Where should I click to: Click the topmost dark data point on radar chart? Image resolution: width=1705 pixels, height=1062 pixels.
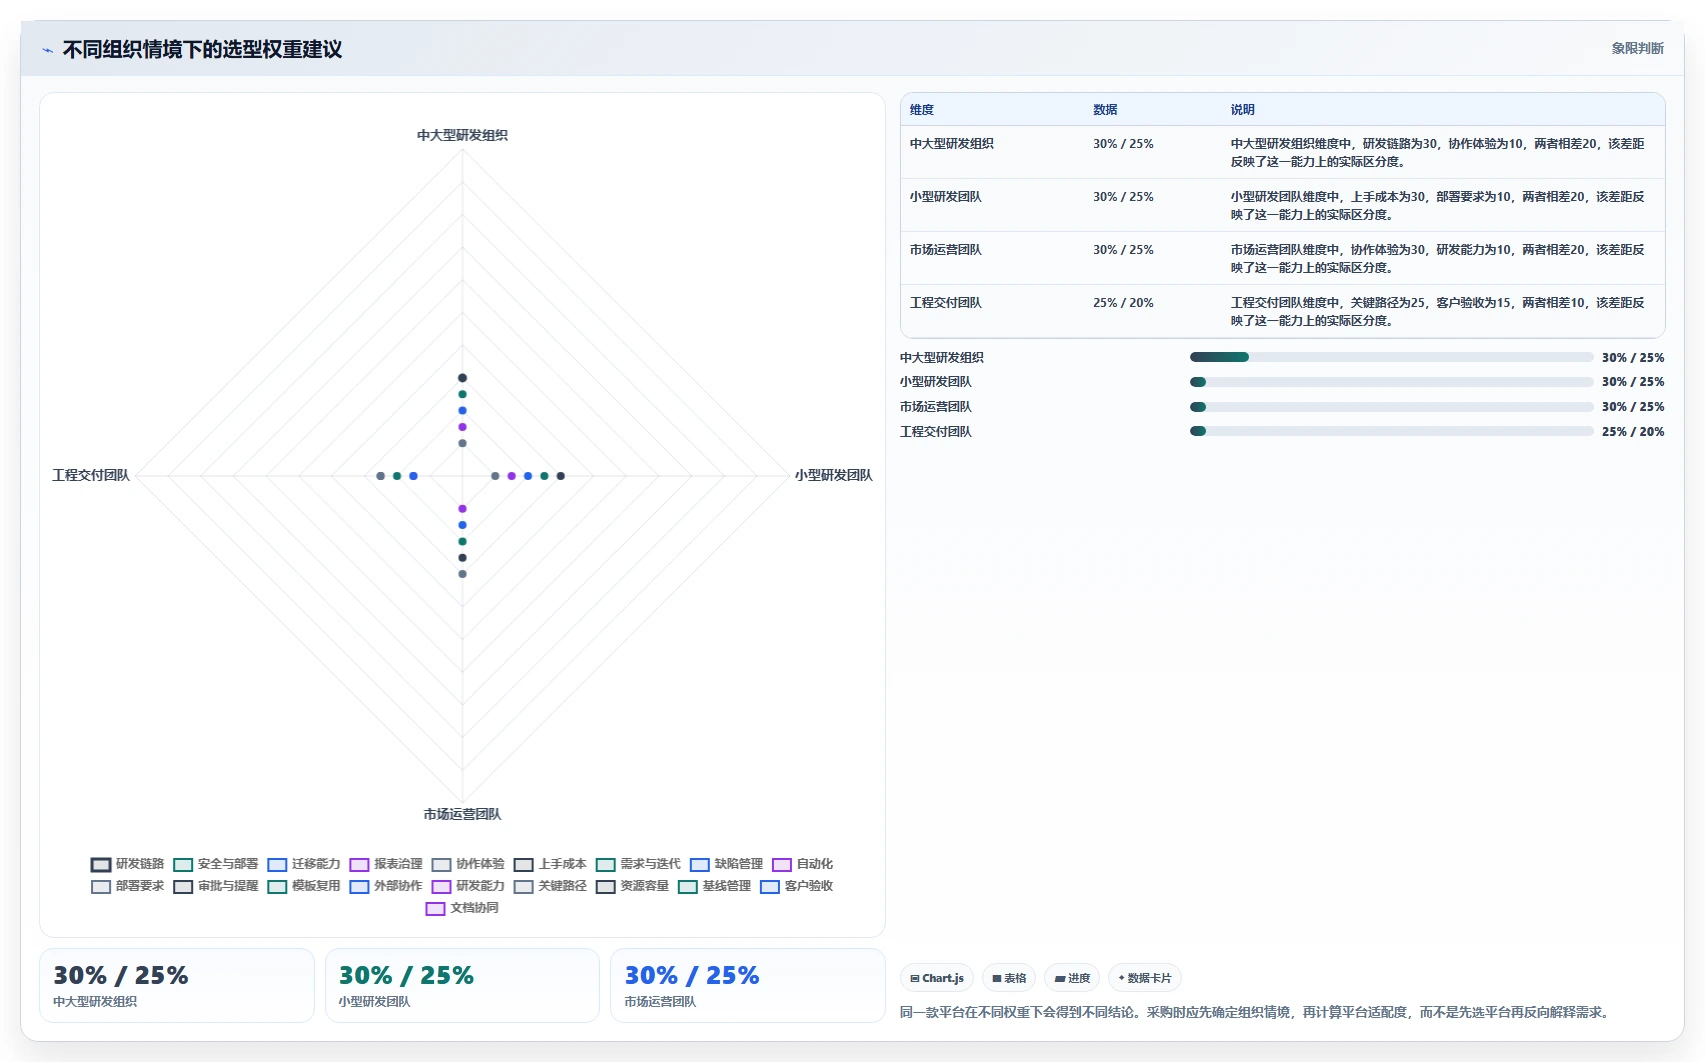tap(462, 378)
